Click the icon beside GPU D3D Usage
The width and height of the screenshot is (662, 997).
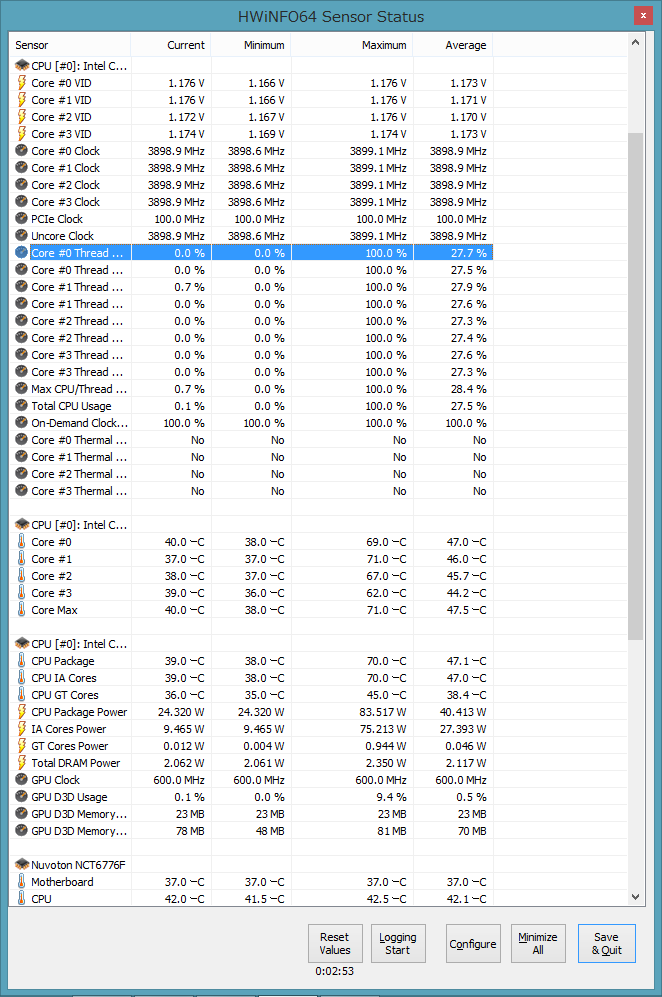pos(22,797)
